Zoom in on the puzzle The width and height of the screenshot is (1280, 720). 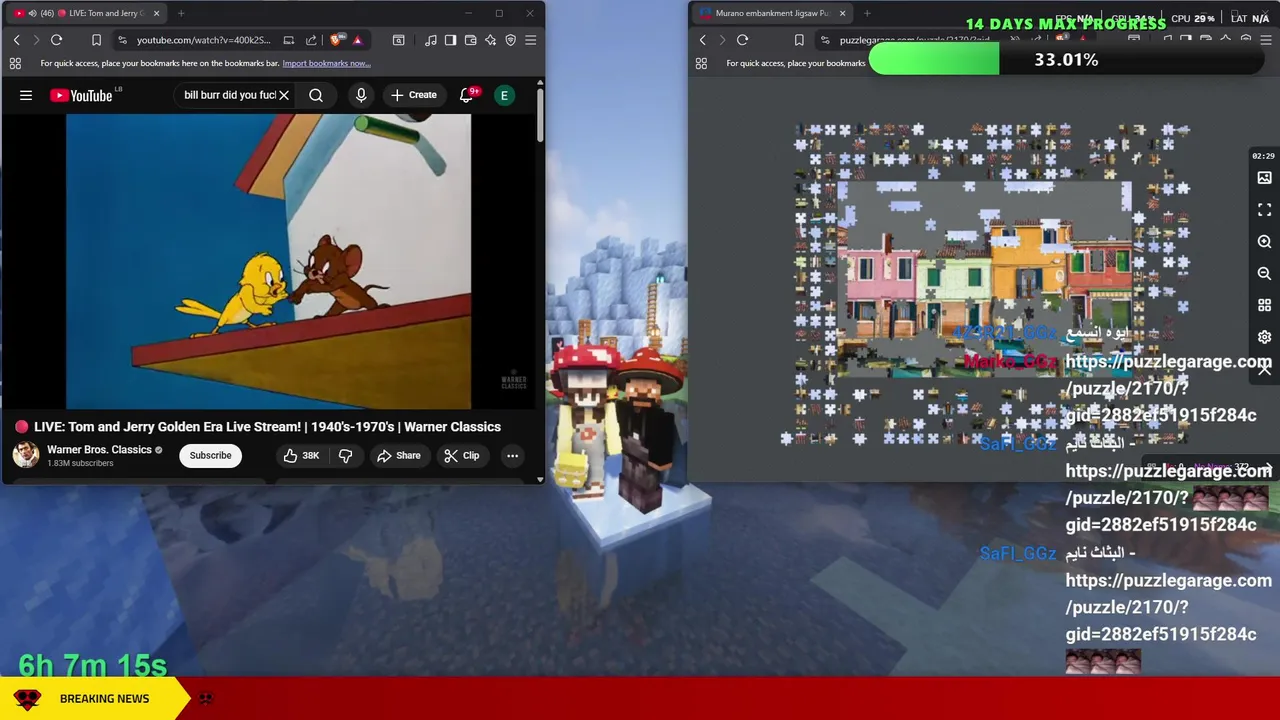[x=1264, y=242]
